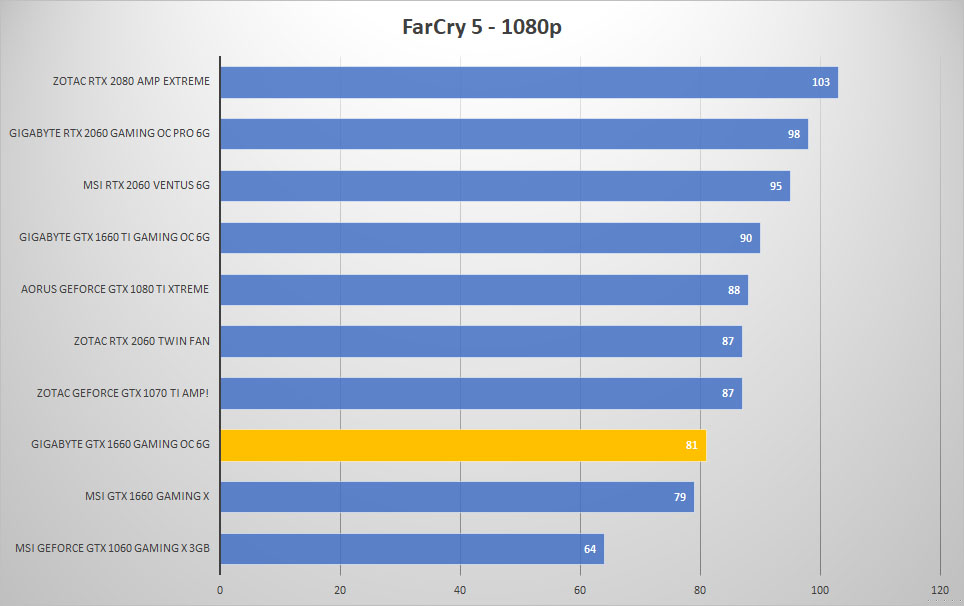This screenshot has height=606, width=964.
Task: Click the 87 value on ZOTAC RTX 2060 TWIN FAN bar
Action: (x=728, y=341)
